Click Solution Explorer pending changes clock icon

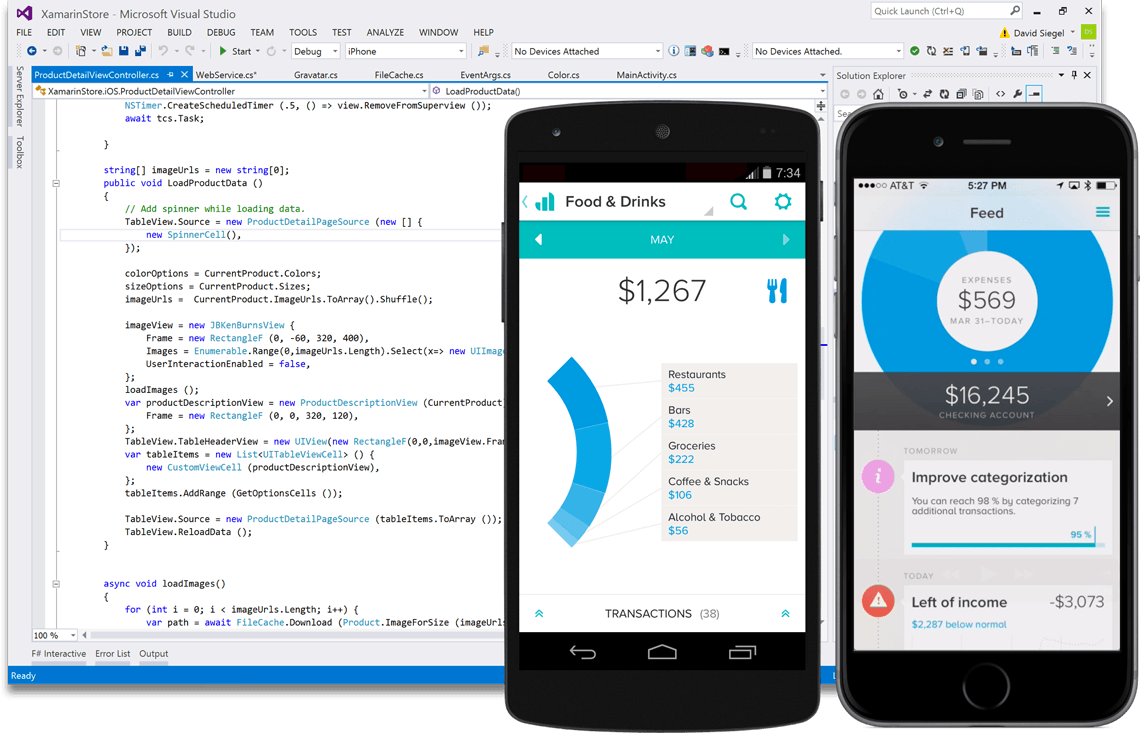click(x=902, y=94)
